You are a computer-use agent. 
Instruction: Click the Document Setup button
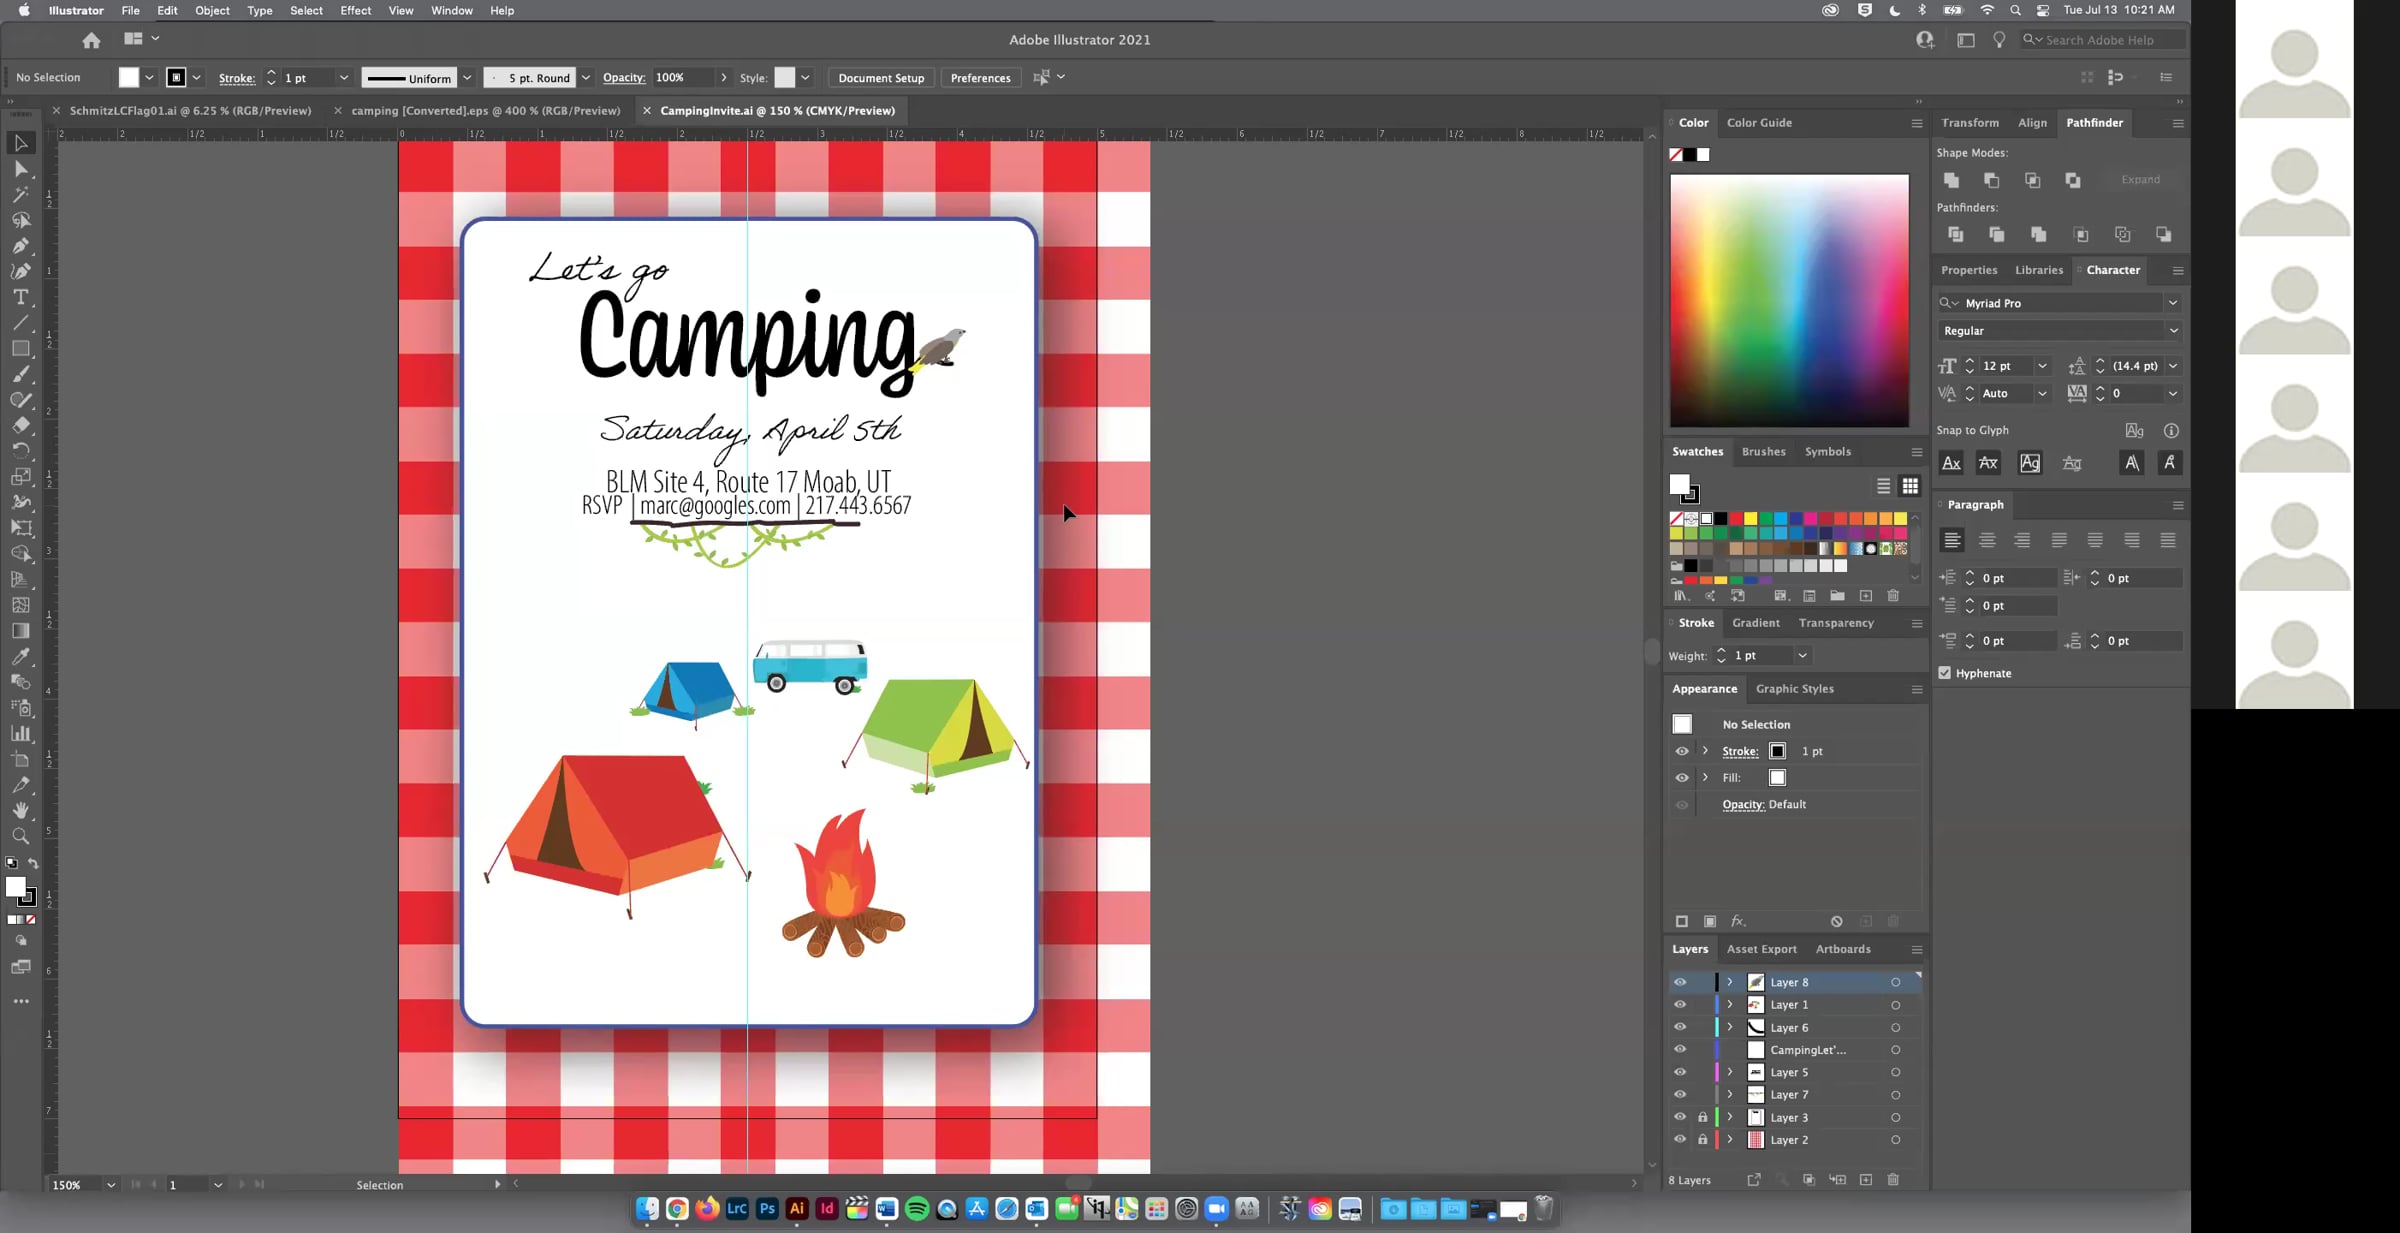point(881,78)
